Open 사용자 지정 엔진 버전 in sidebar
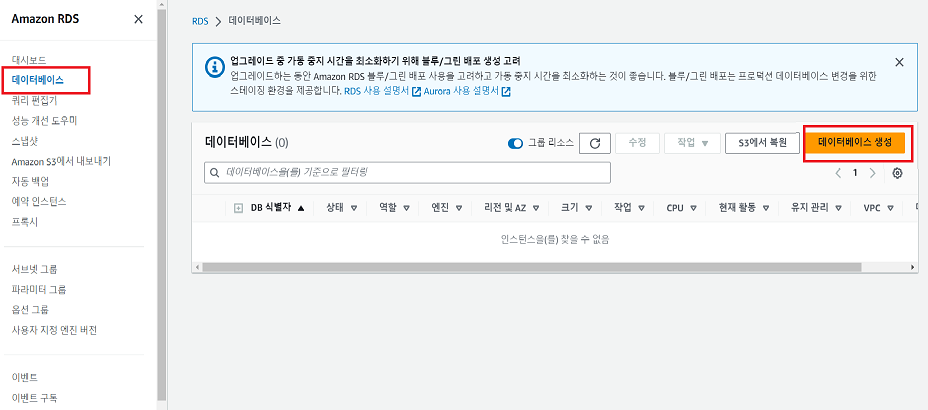 [x=54, y=330]
